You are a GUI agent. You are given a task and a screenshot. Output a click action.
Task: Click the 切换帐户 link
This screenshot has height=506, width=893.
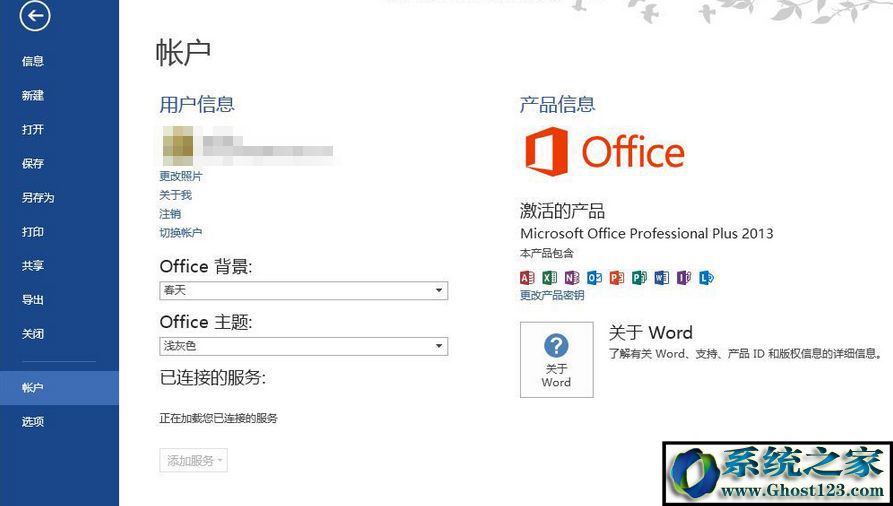click(181, 232)
